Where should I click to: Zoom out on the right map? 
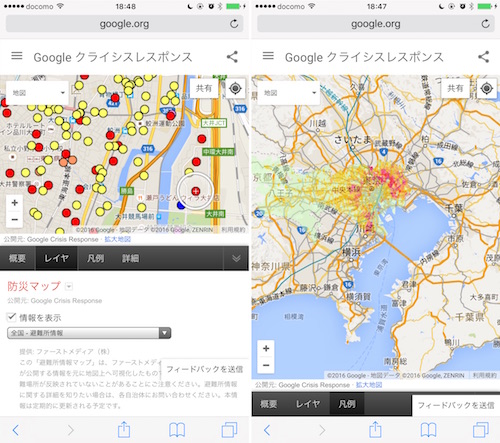pyautogui.click(x=266, y=365)
